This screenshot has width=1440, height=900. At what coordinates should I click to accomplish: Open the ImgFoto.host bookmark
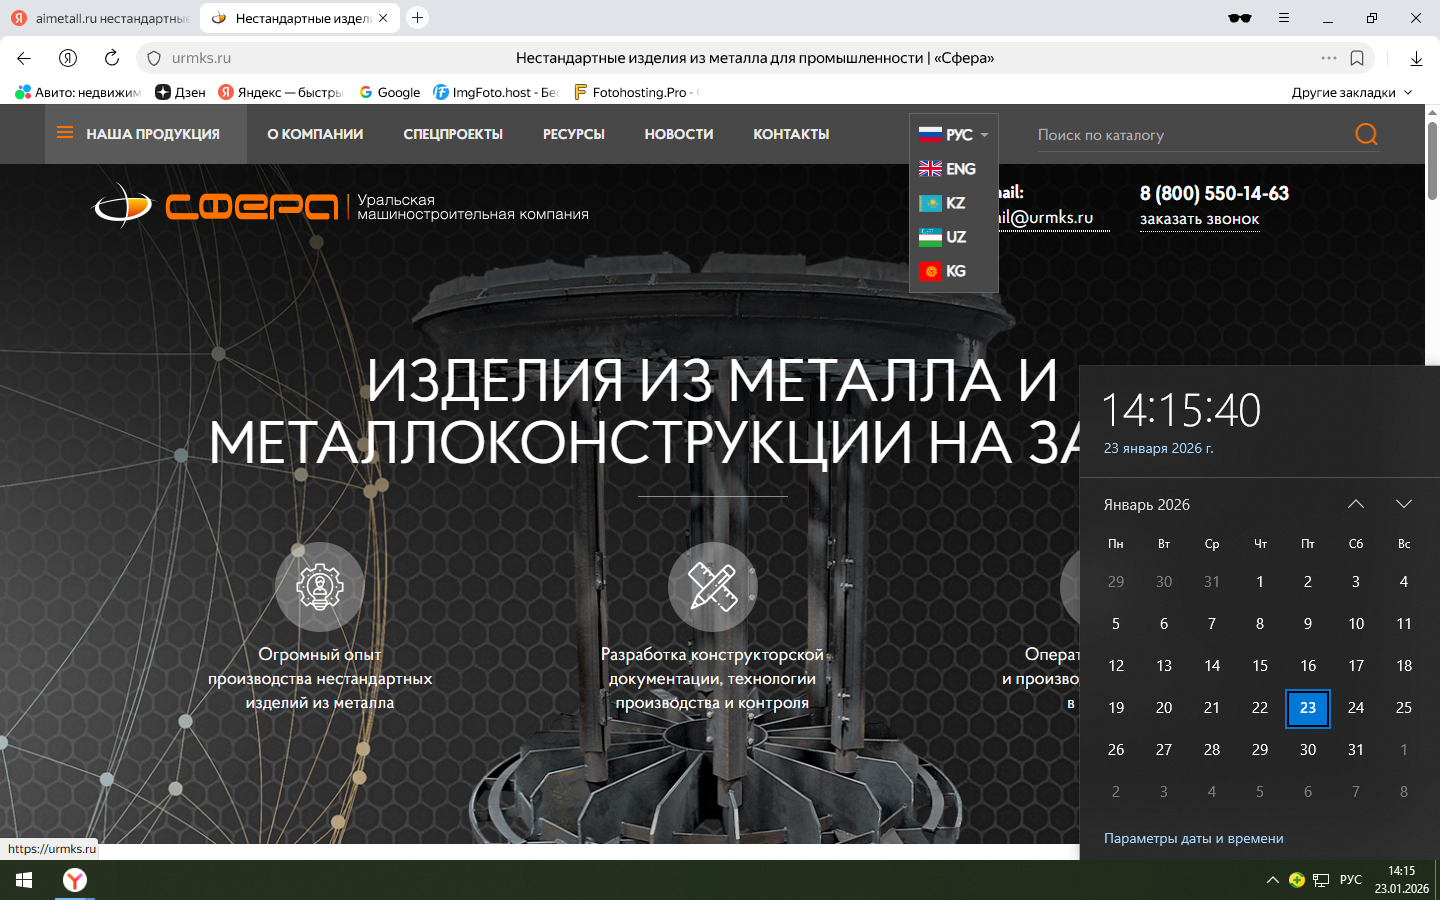coord(496,92)
